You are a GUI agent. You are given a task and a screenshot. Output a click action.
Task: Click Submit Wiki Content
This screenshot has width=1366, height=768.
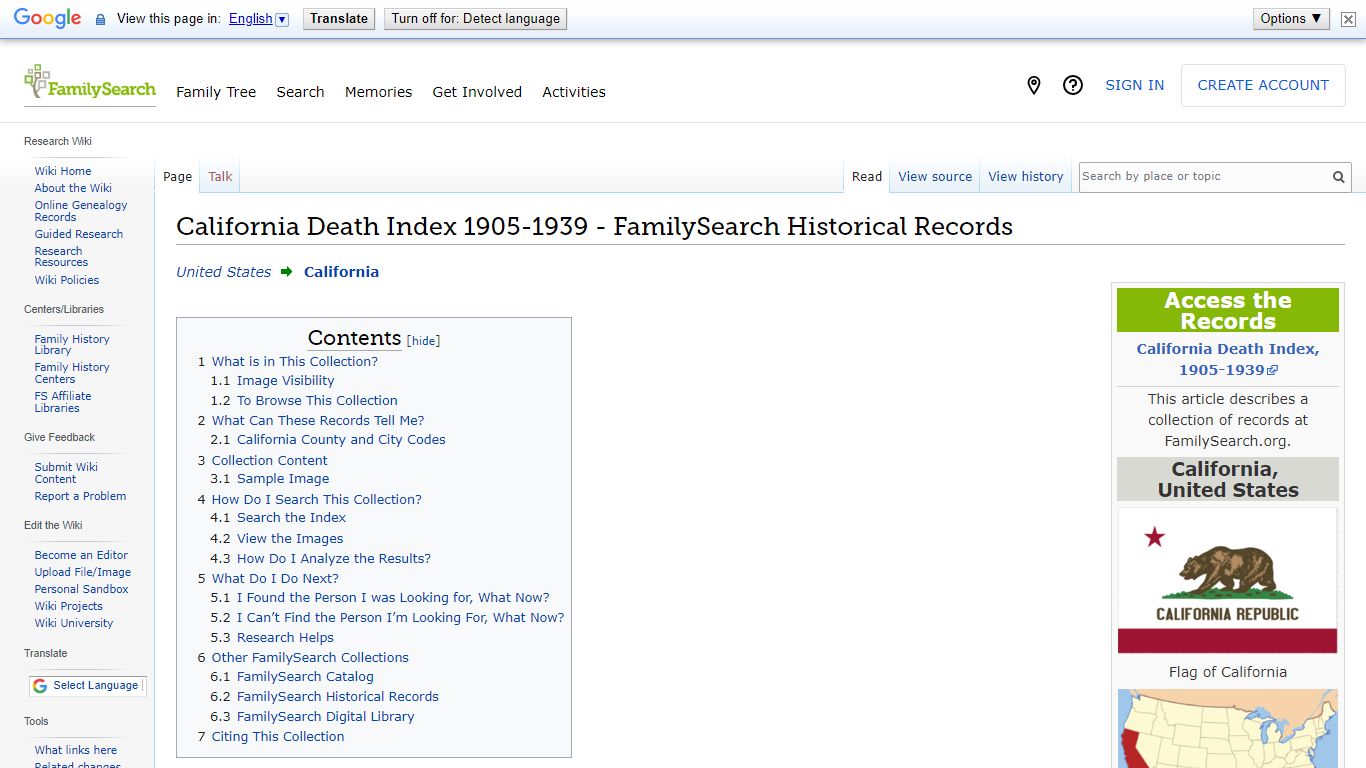tap(66, 473)
